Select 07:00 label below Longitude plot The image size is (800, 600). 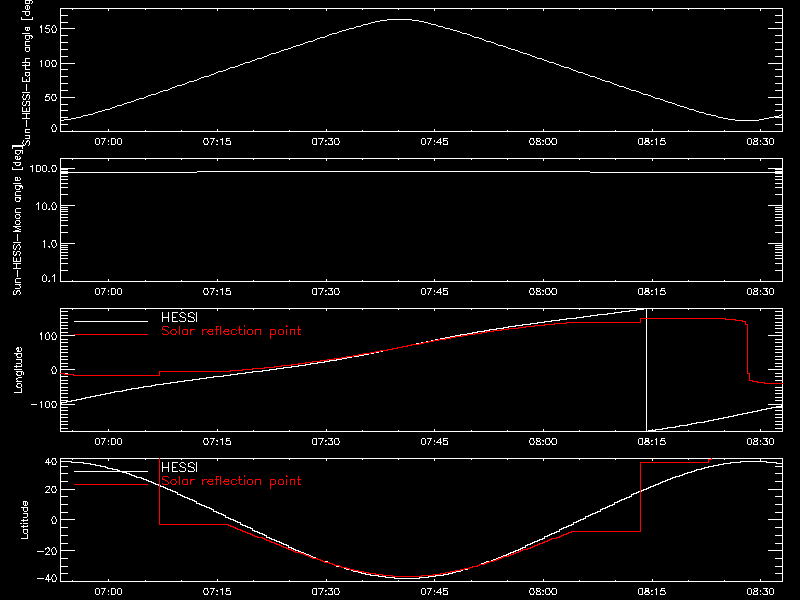click(108, 441)
